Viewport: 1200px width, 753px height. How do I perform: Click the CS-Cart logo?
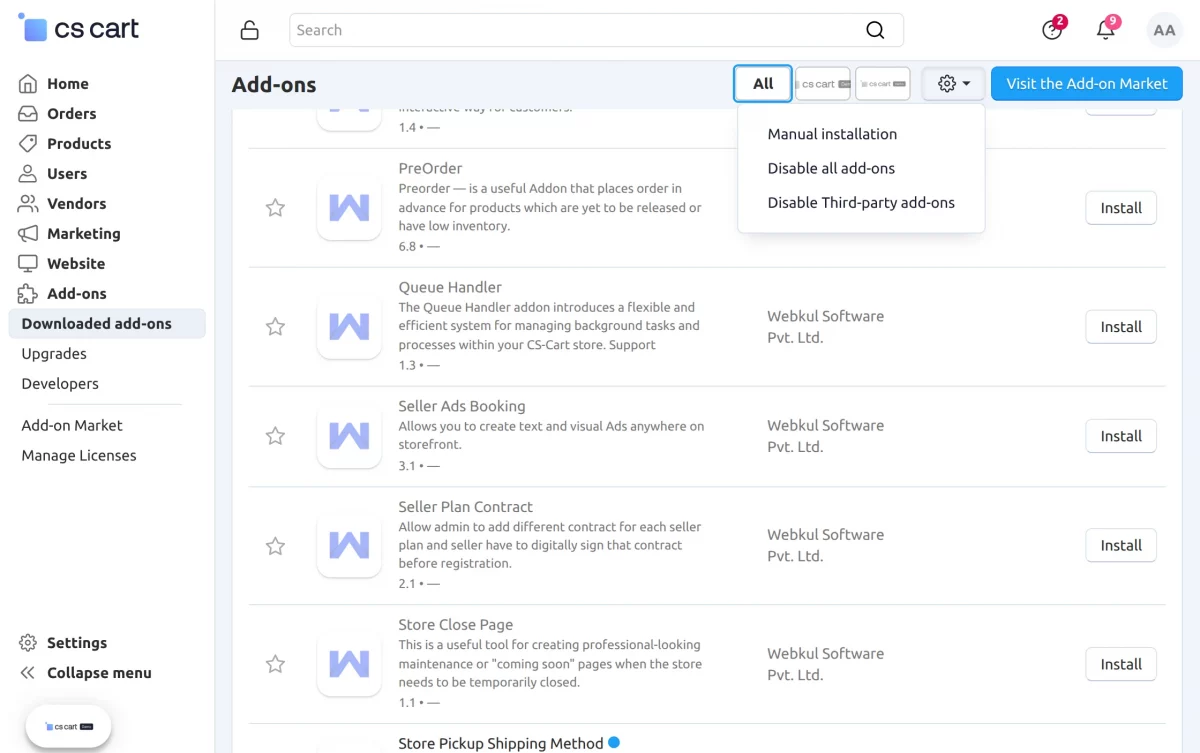pyautogui.click(x=79, y=29)
